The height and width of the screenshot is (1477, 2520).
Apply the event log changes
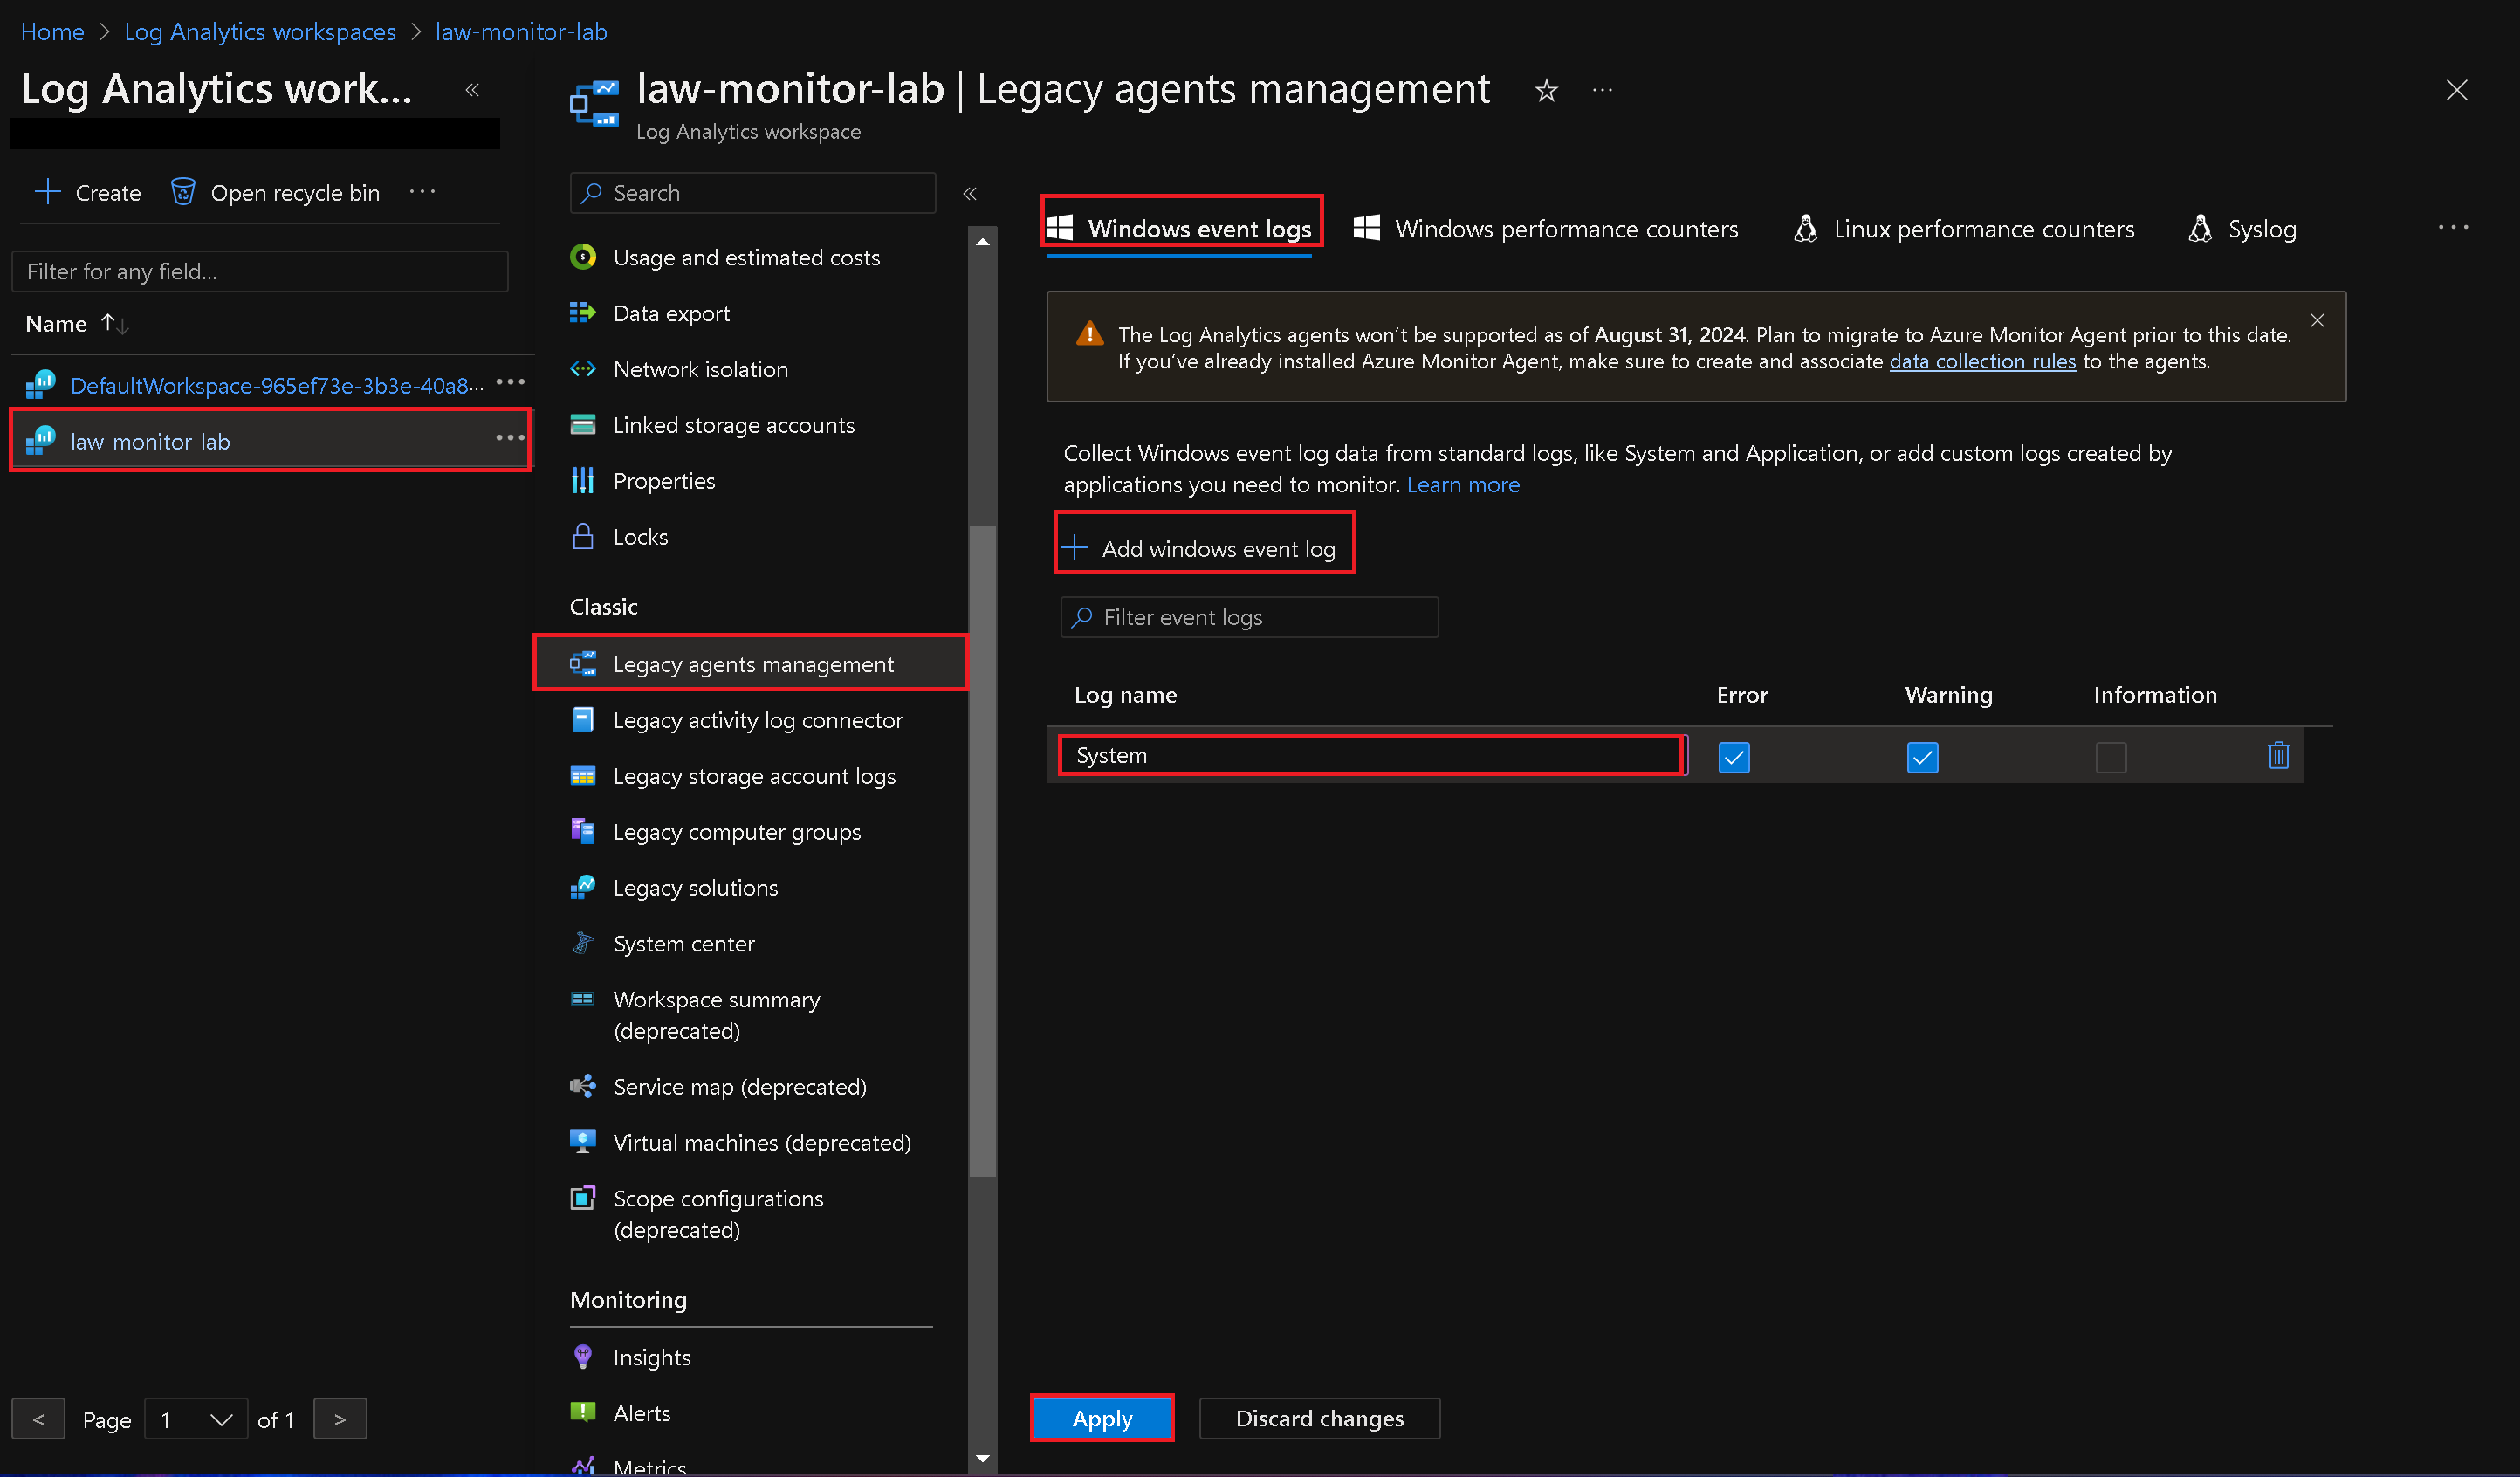[x=1101, y=1418]
